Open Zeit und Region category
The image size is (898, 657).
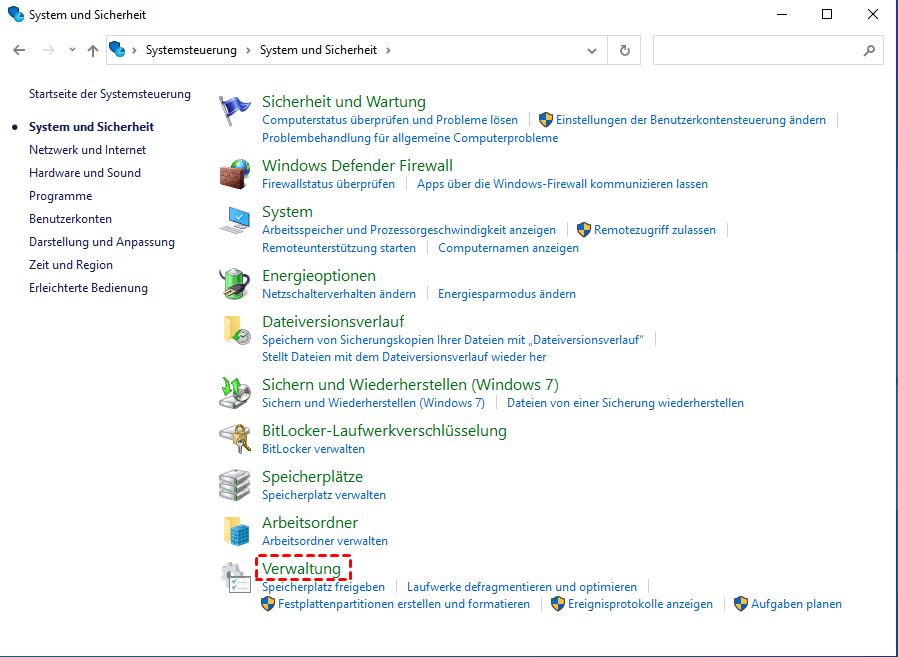click(x=71, y=265)
